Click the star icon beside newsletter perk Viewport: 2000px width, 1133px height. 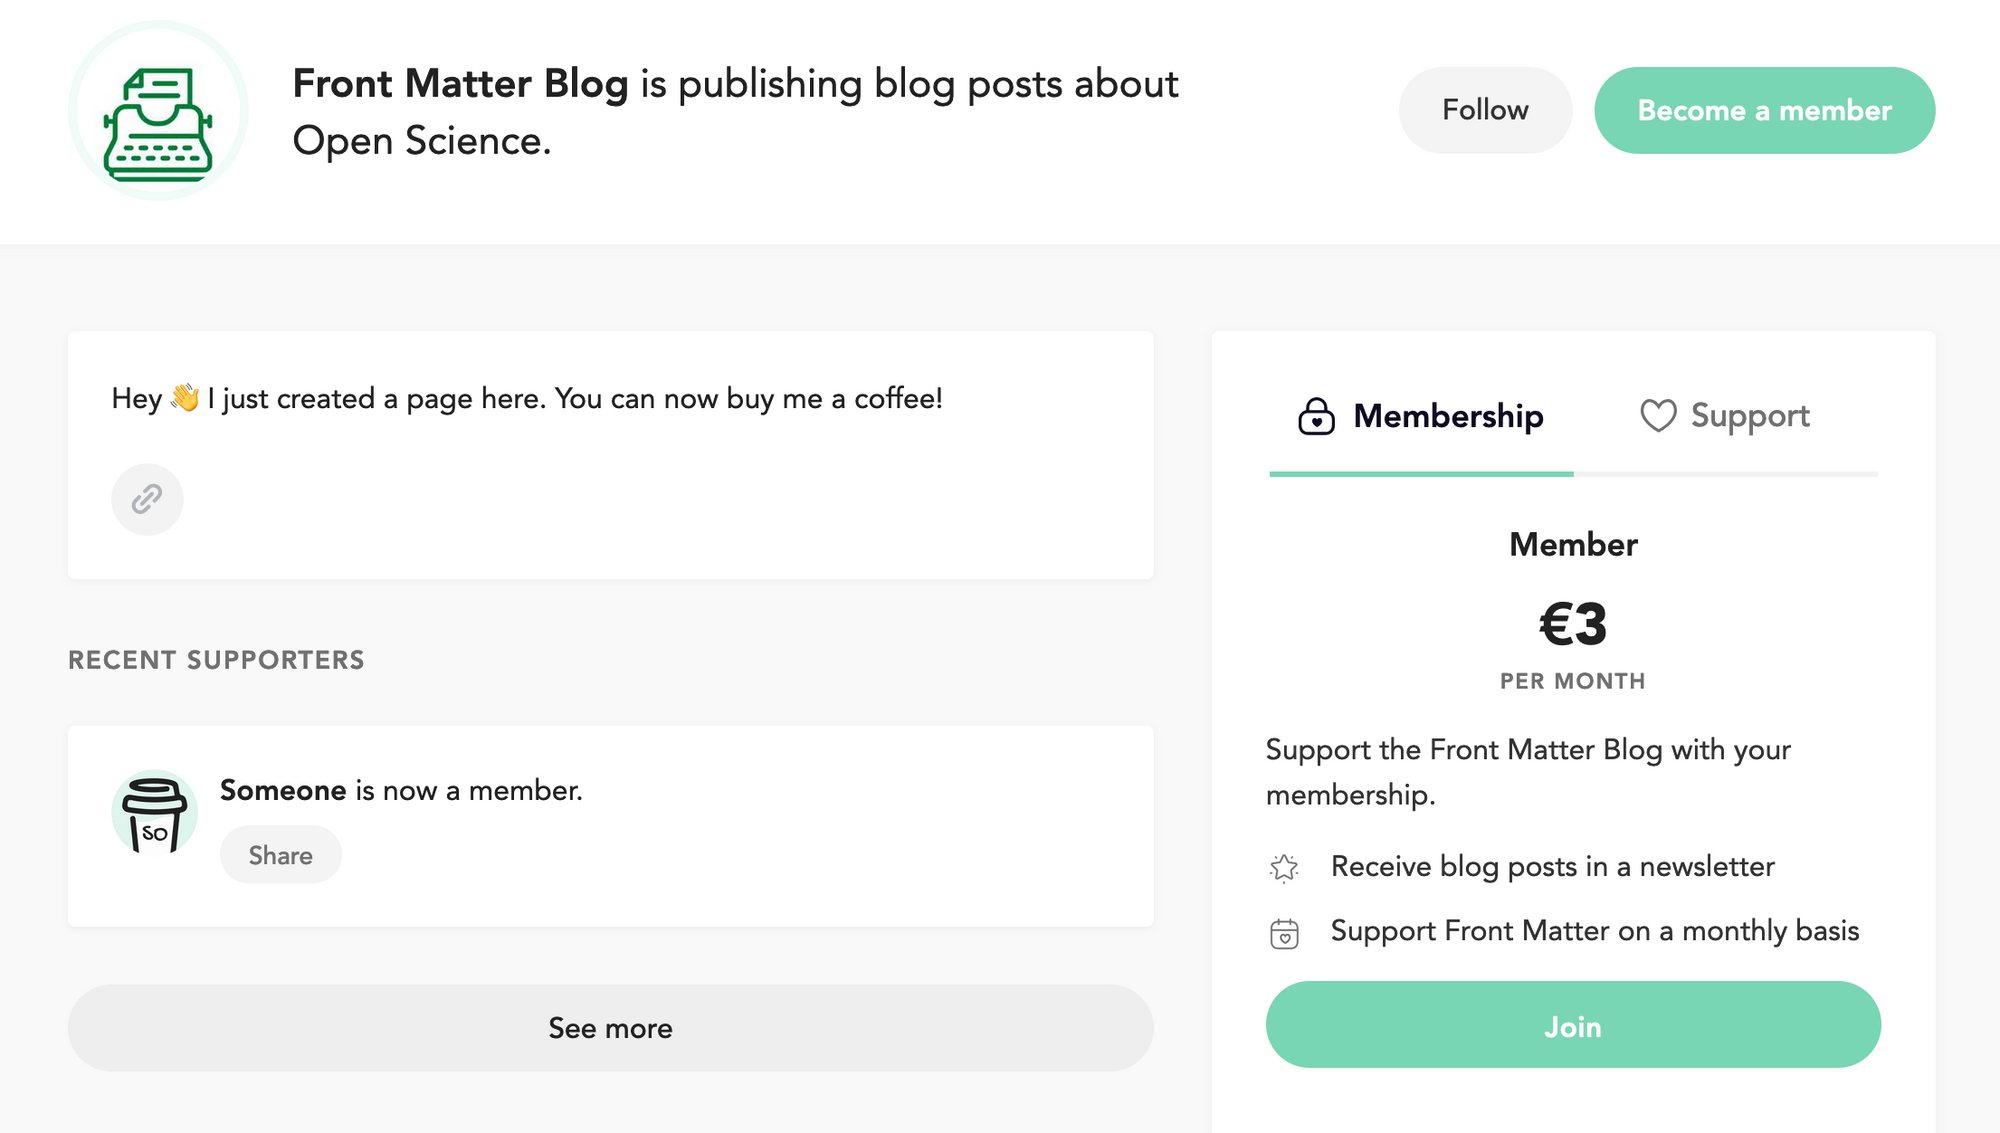point(1284,867)
